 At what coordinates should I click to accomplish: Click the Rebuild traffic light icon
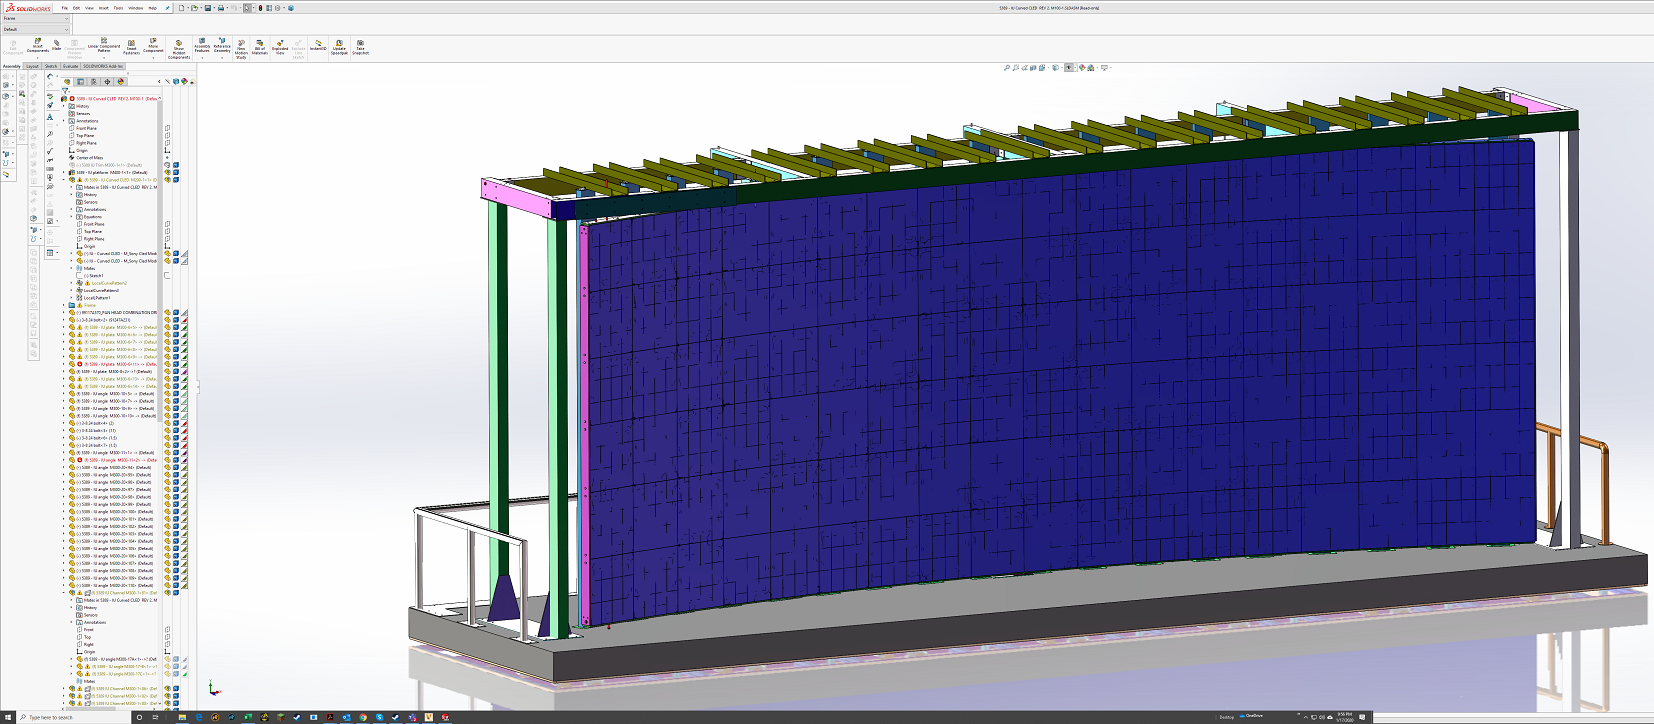click(260, 8)
